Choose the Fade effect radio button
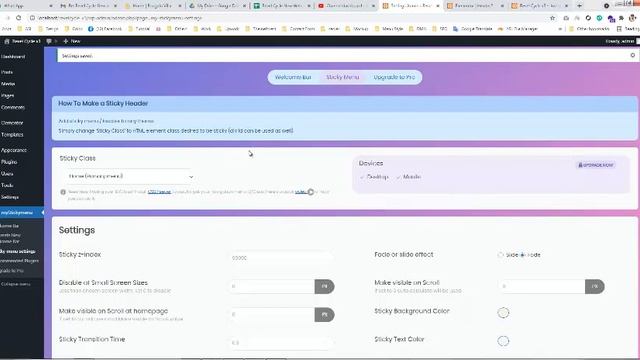Image resolution: width=640 pixels, height=360 pixels. pos(522,255)
